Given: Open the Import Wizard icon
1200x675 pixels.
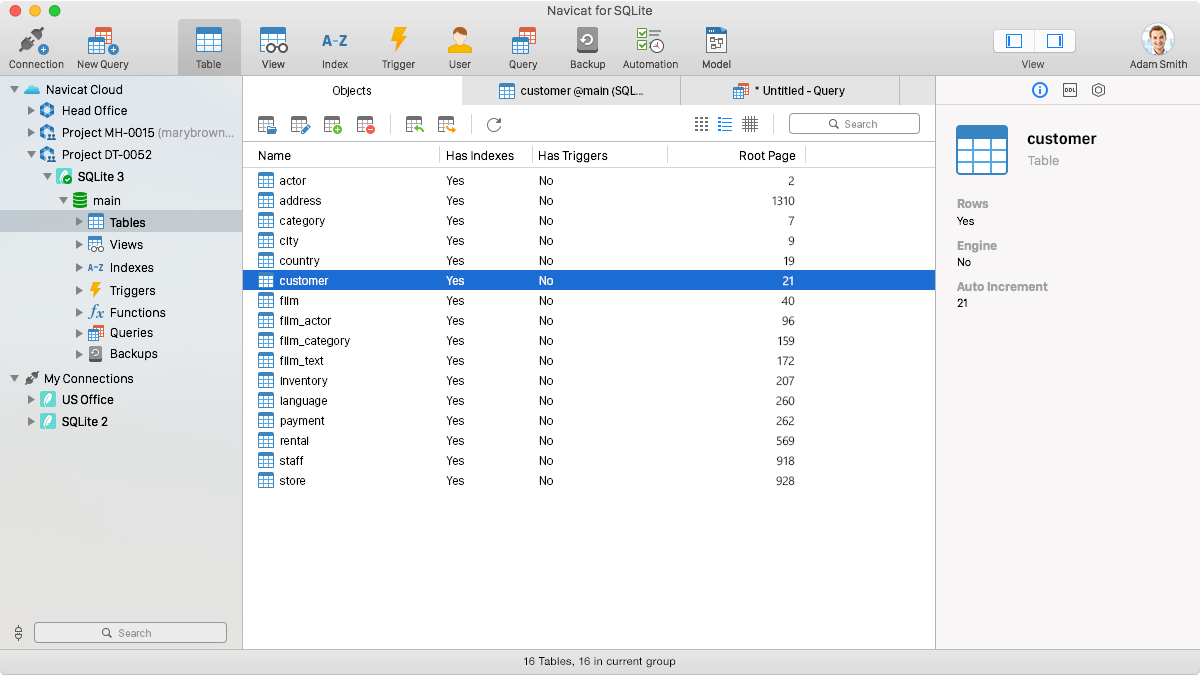Looking at the screenshot, I should [414, 124].
